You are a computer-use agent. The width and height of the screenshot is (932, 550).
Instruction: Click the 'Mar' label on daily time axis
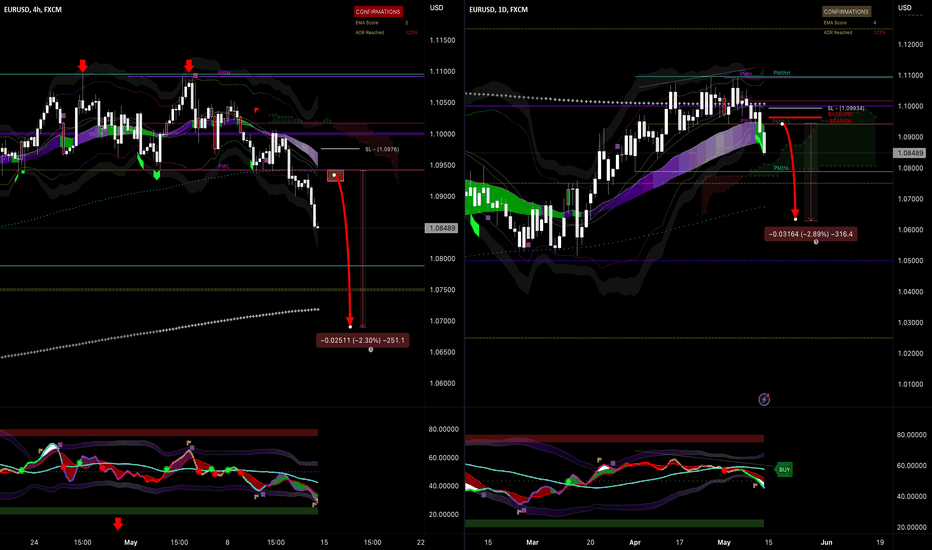pos(532,542)
